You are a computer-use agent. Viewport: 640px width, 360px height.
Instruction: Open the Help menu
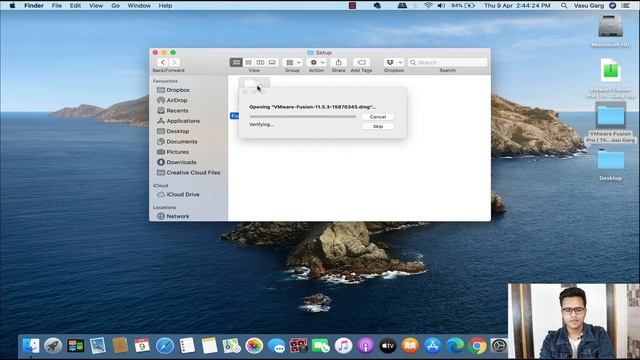[x=165, y=5]
